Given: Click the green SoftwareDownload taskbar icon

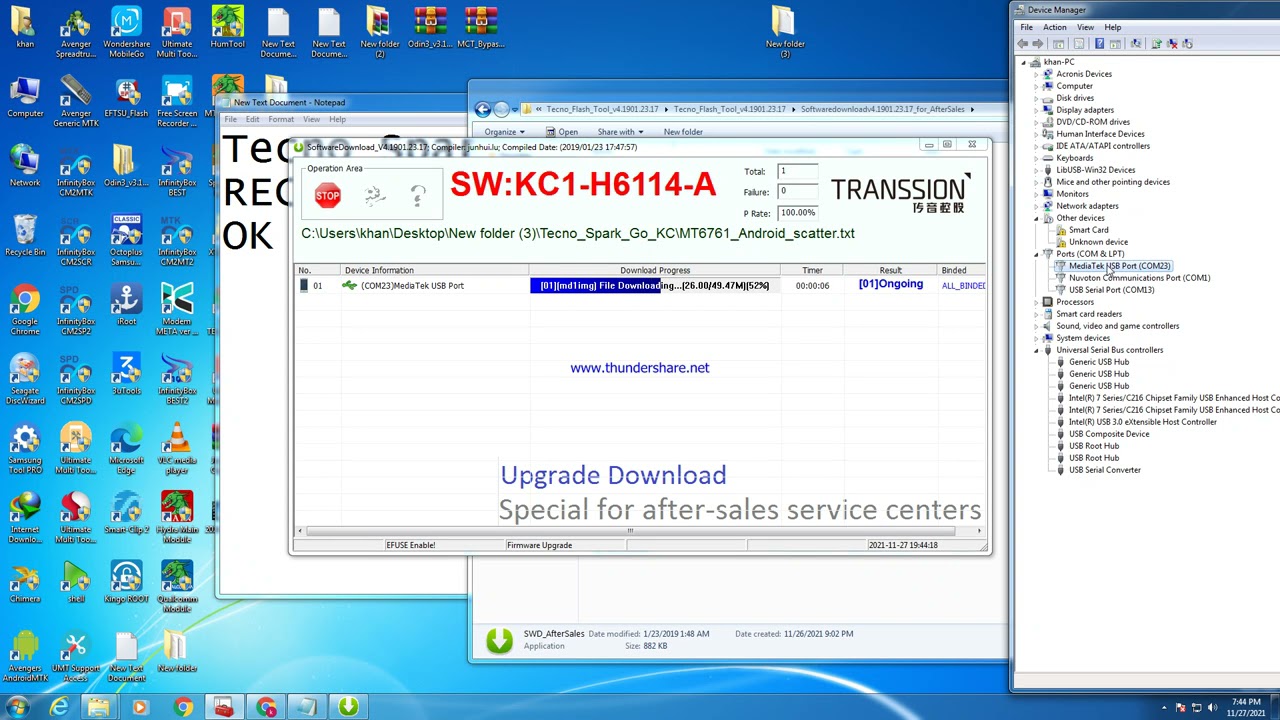Looking at the screenshot, I should 347,707.
